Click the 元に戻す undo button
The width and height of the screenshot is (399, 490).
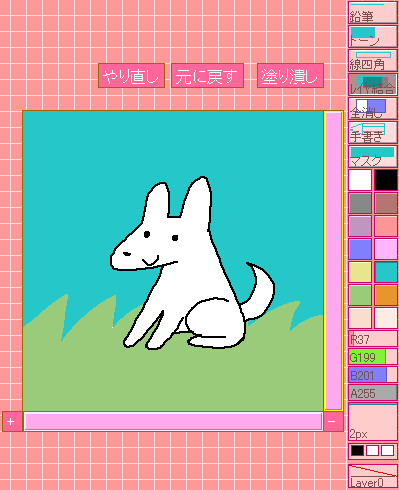[x=207, y=76]
